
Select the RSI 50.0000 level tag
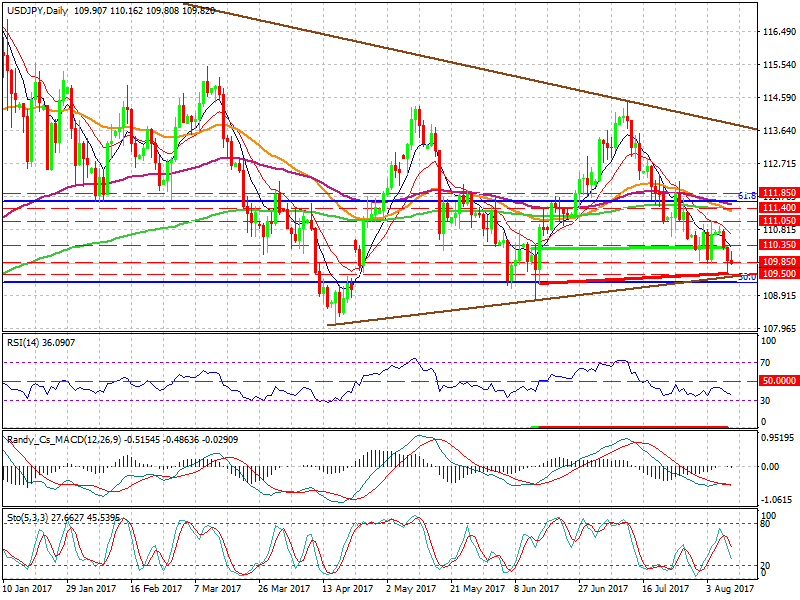tap(777, 381)
